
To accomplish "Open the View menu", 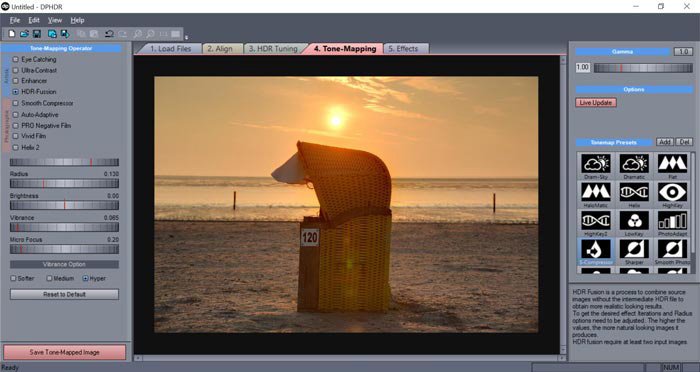I will pyautogui.click(x=55, y=20).
